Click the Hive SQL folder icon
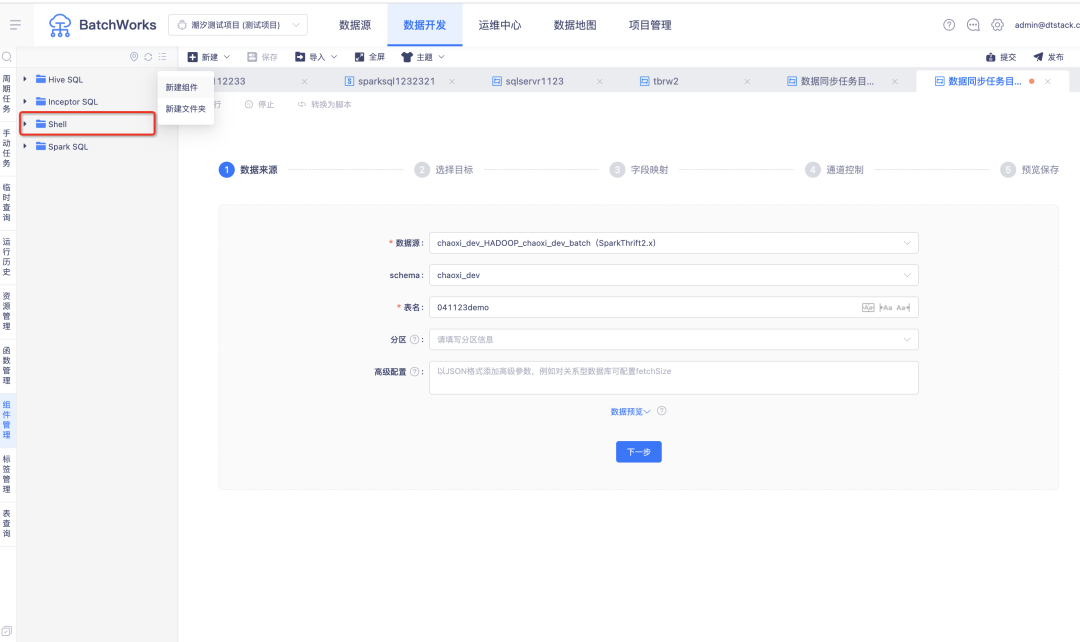The height and width of the screenshot is (642, 1080). tap(41, 79)
